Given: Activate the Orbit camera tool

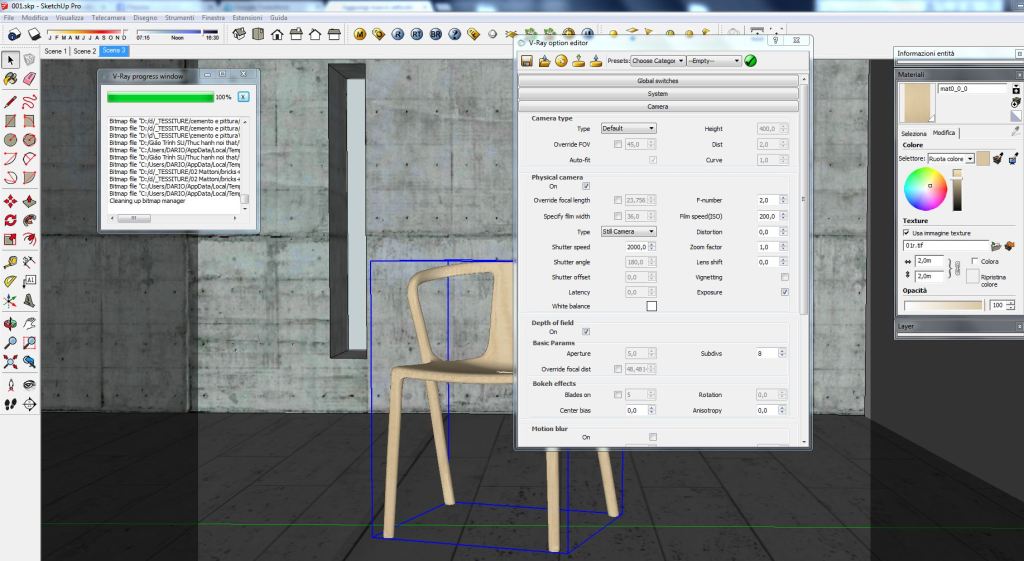Looking at the screenshot, I should (10, 324).
